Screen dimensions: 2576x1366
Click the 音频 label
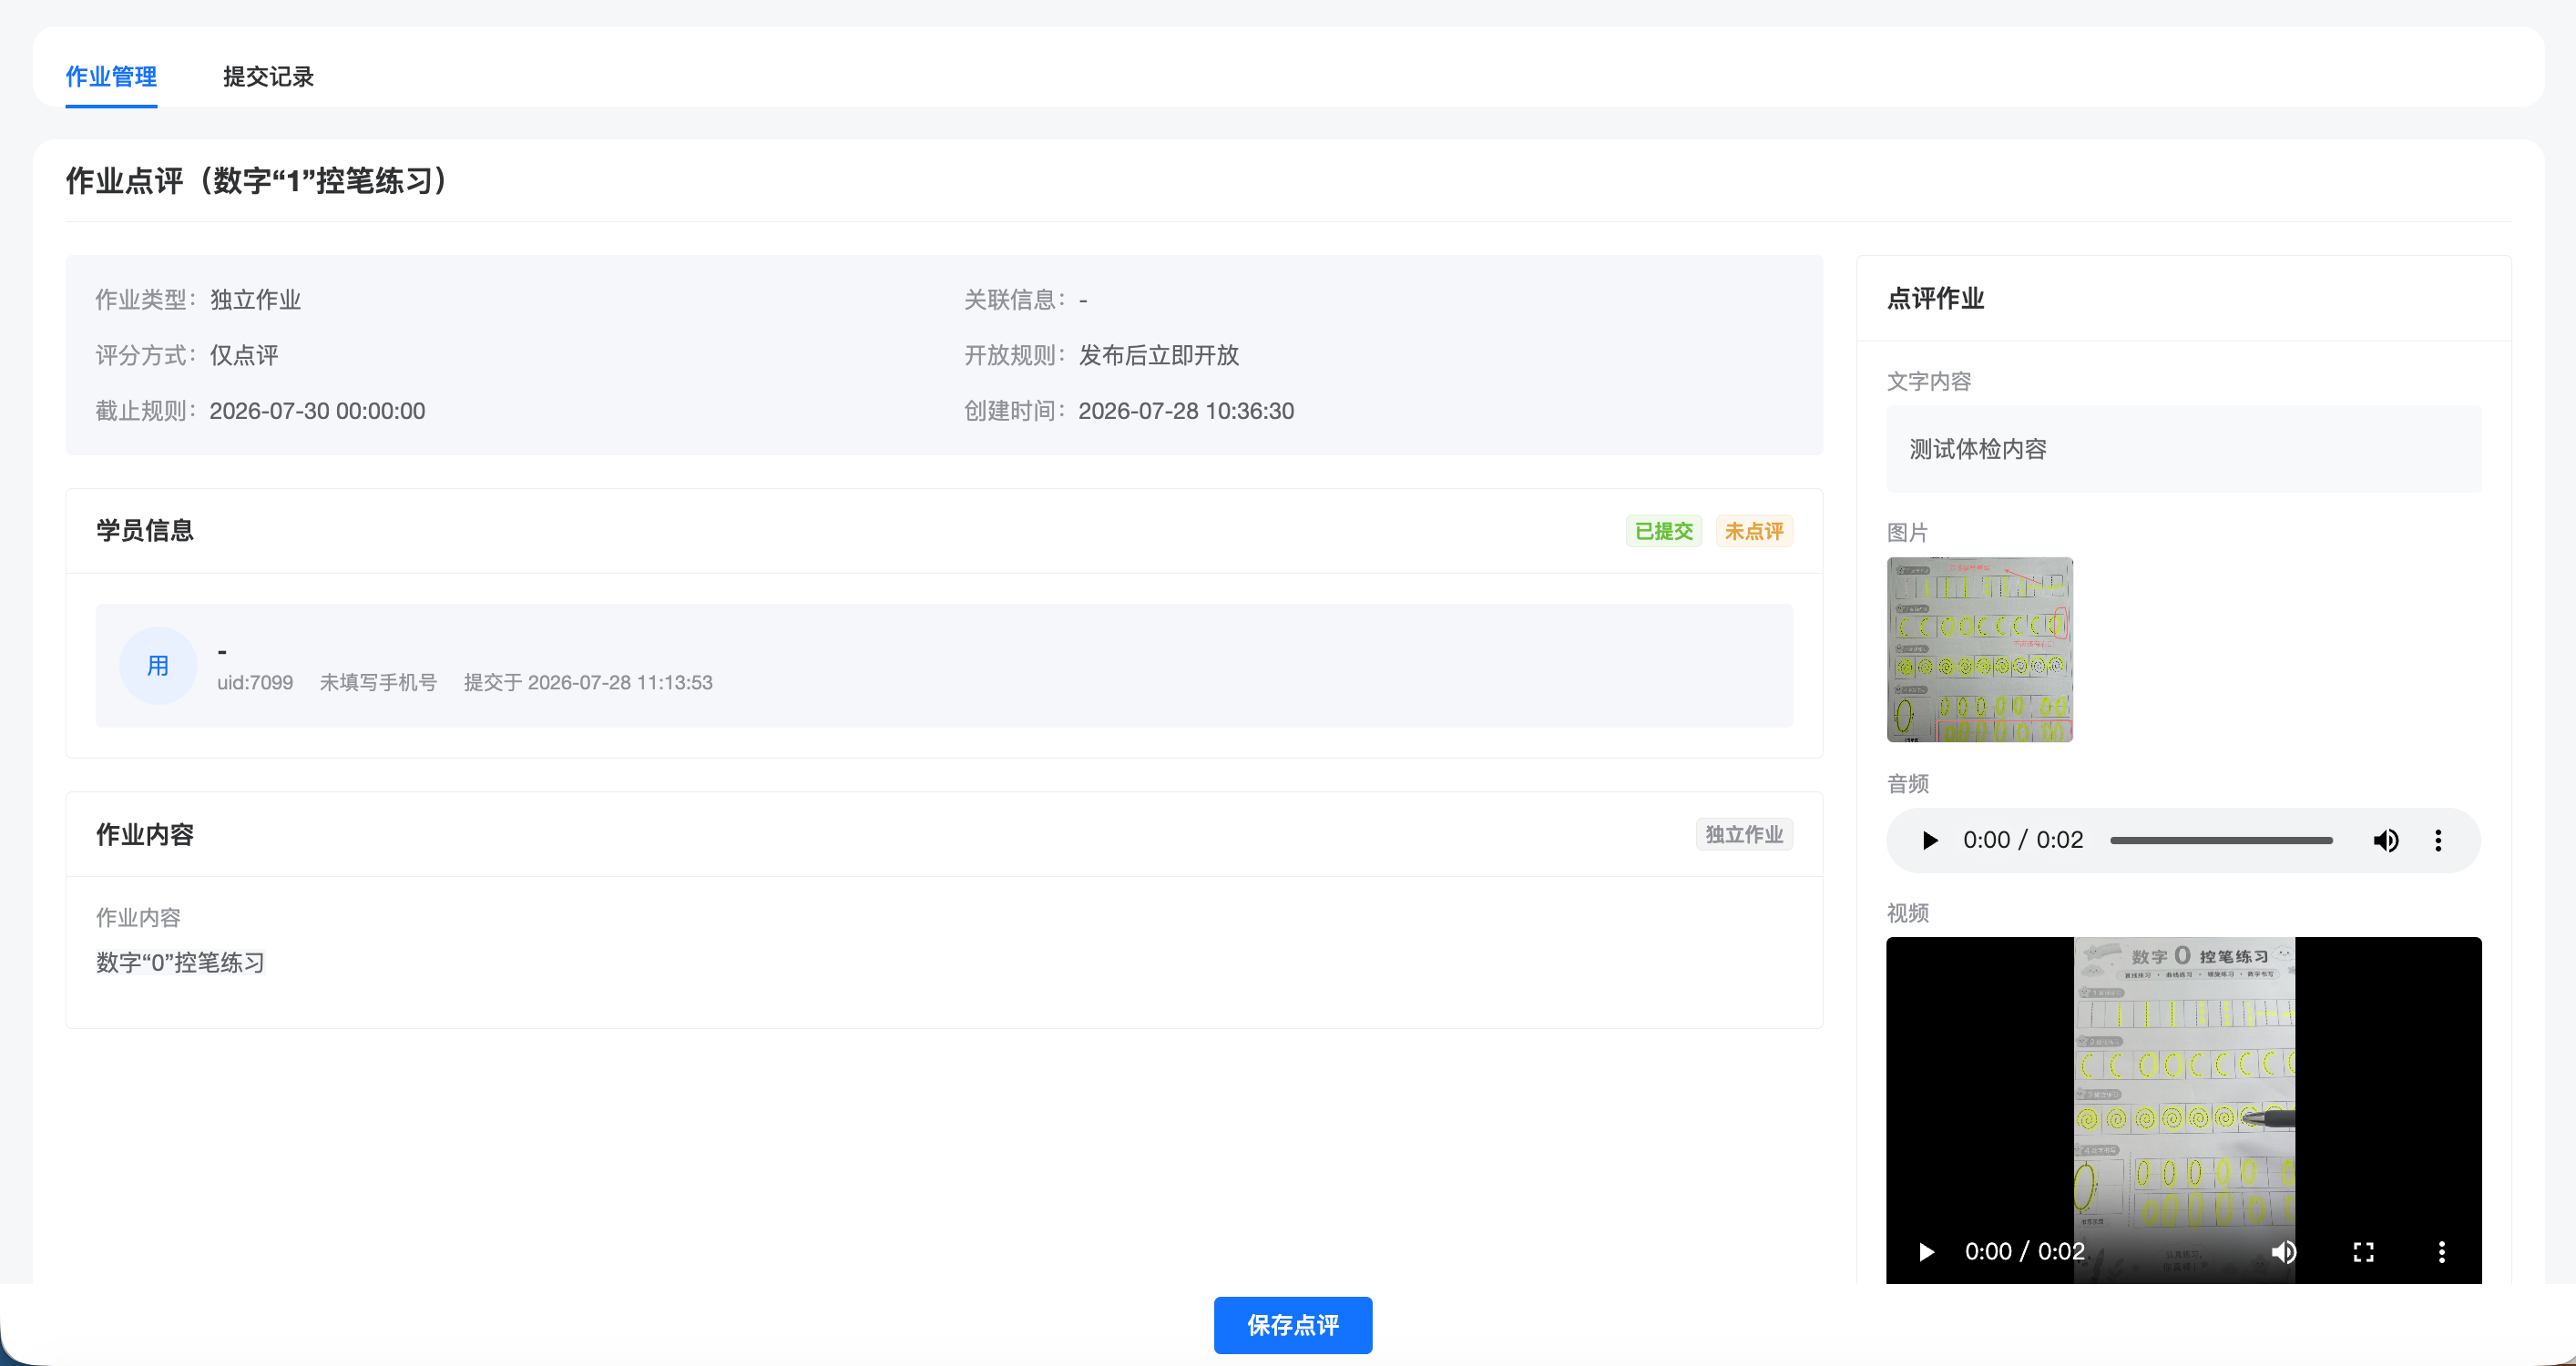1907,784
